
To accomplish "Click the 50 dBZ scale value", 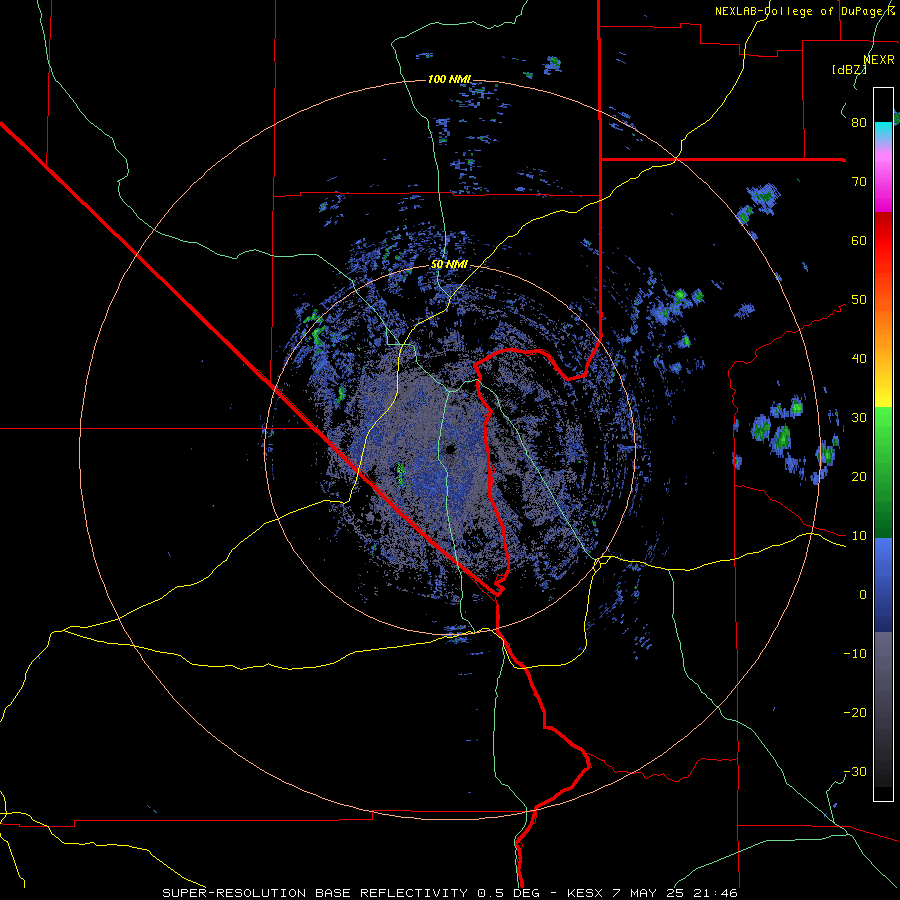I will [859, 300].
